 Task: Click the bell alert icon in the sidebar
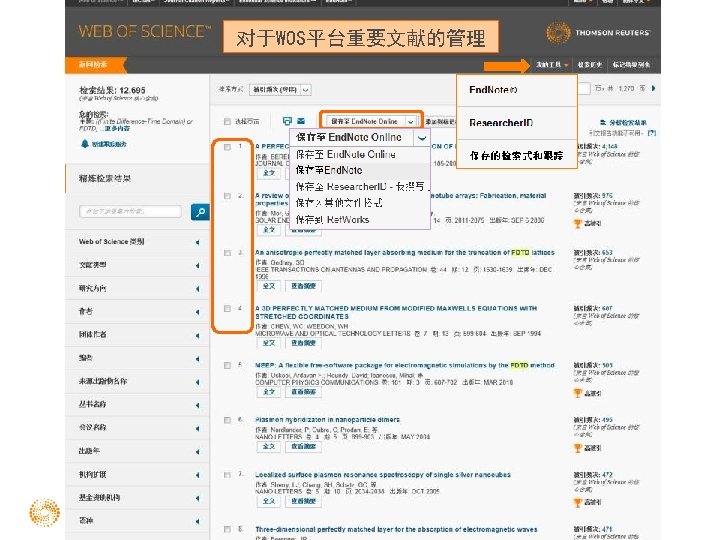(x=84, y=144)
